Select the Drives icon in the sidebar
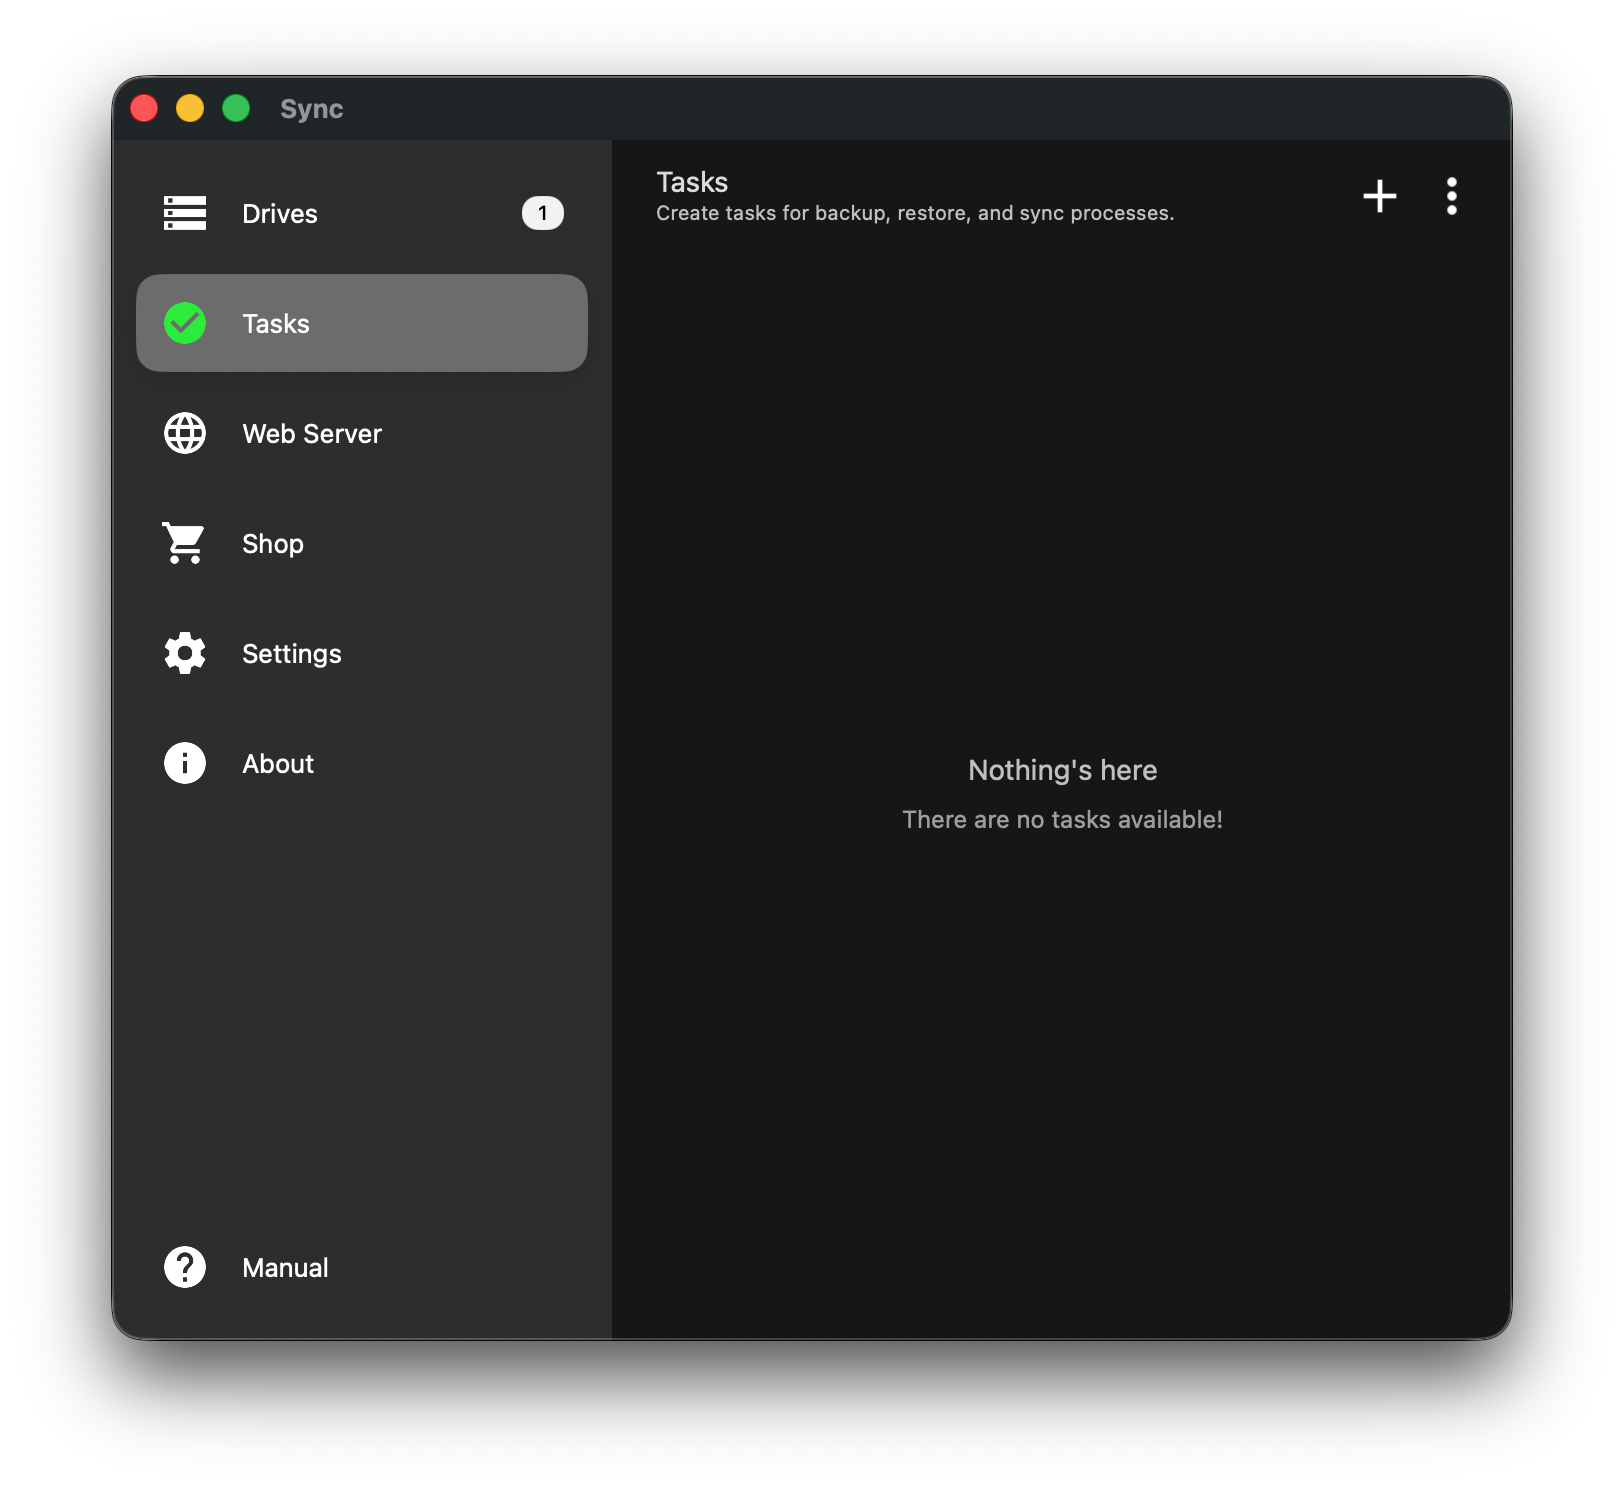The width and height of the screenshot is (1624, 1488). (184, 213)
